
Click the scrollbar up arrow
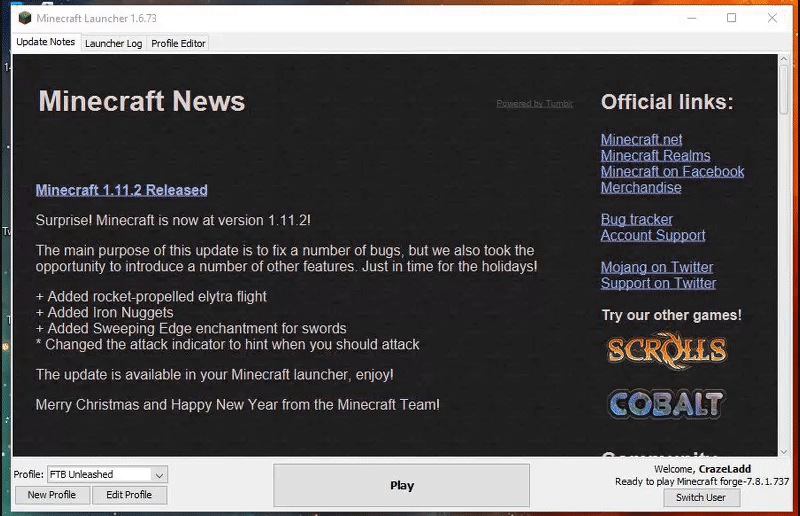[x=784, y=59]
